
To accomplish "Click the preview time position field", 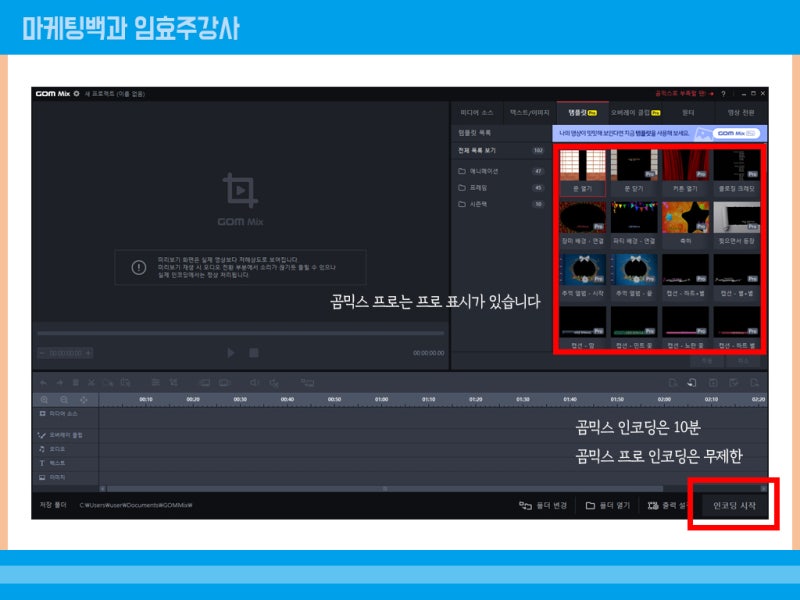I will 65,353.
